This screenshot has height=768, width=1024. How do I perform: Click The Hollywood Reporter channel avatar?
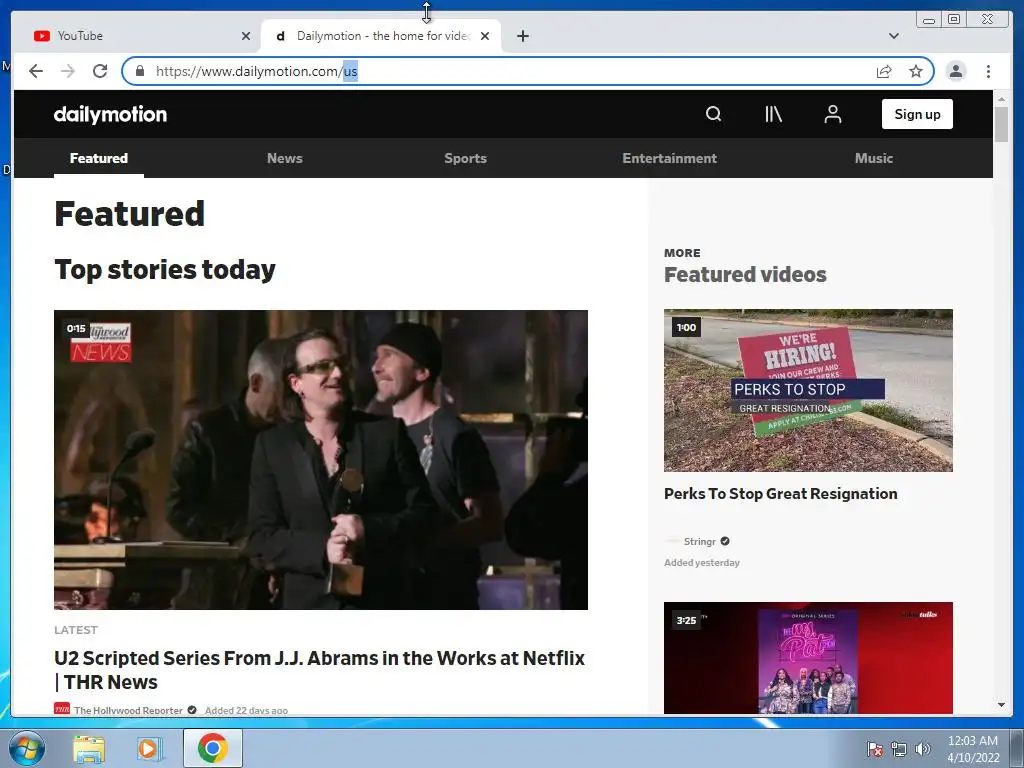pyautogui.click(x=62, y=709)
